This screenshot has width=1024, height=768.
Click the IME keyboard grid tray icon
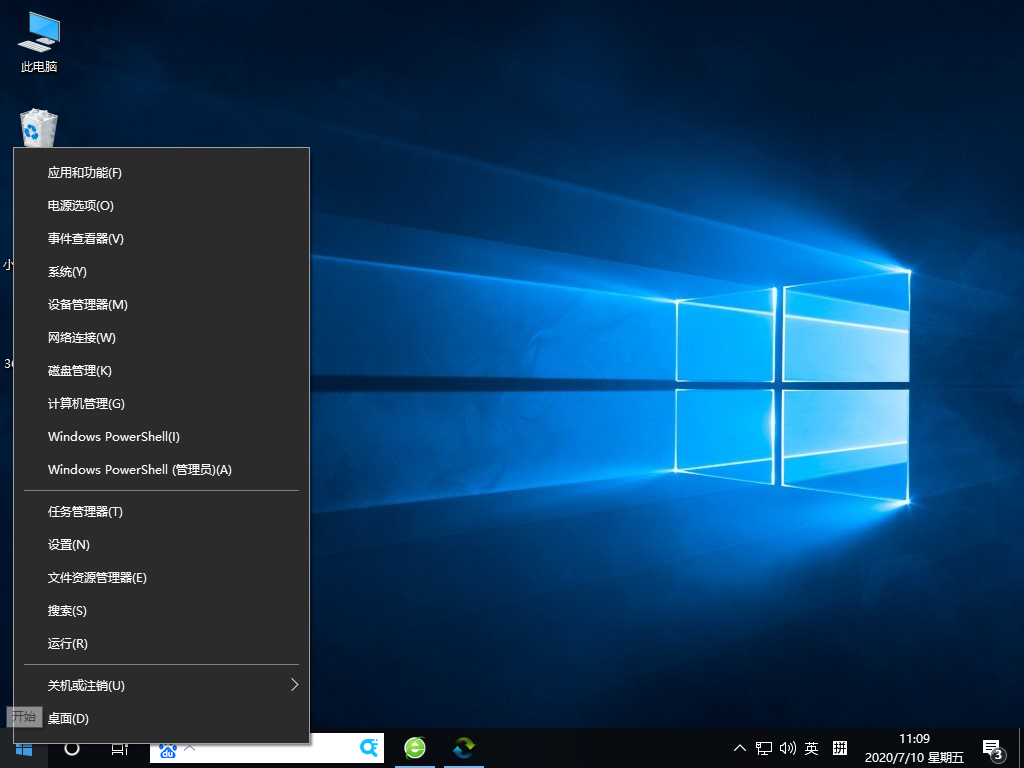pos(840,748)
